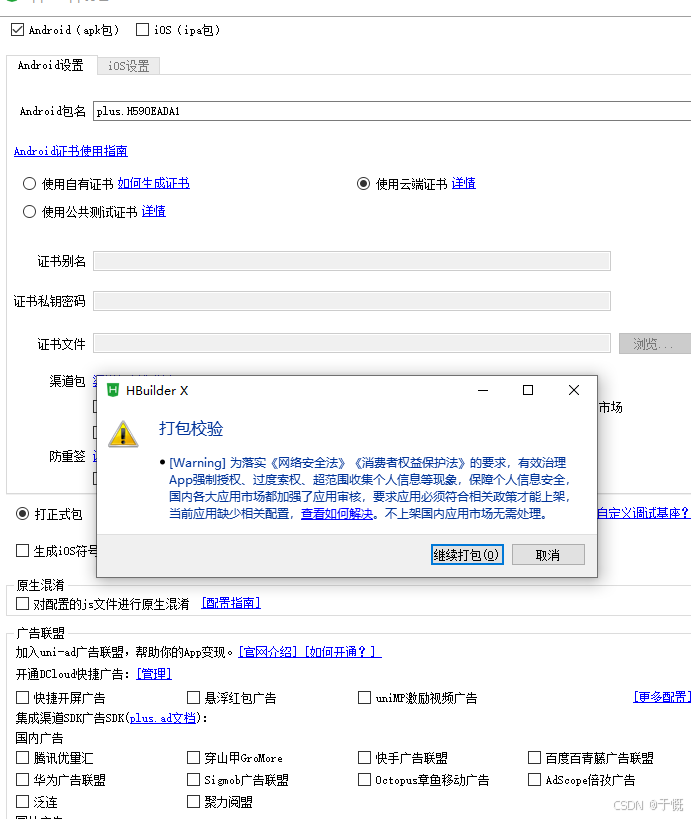Open 如何生成证书 link
691x819 pixels.
[x=154, y=183]
